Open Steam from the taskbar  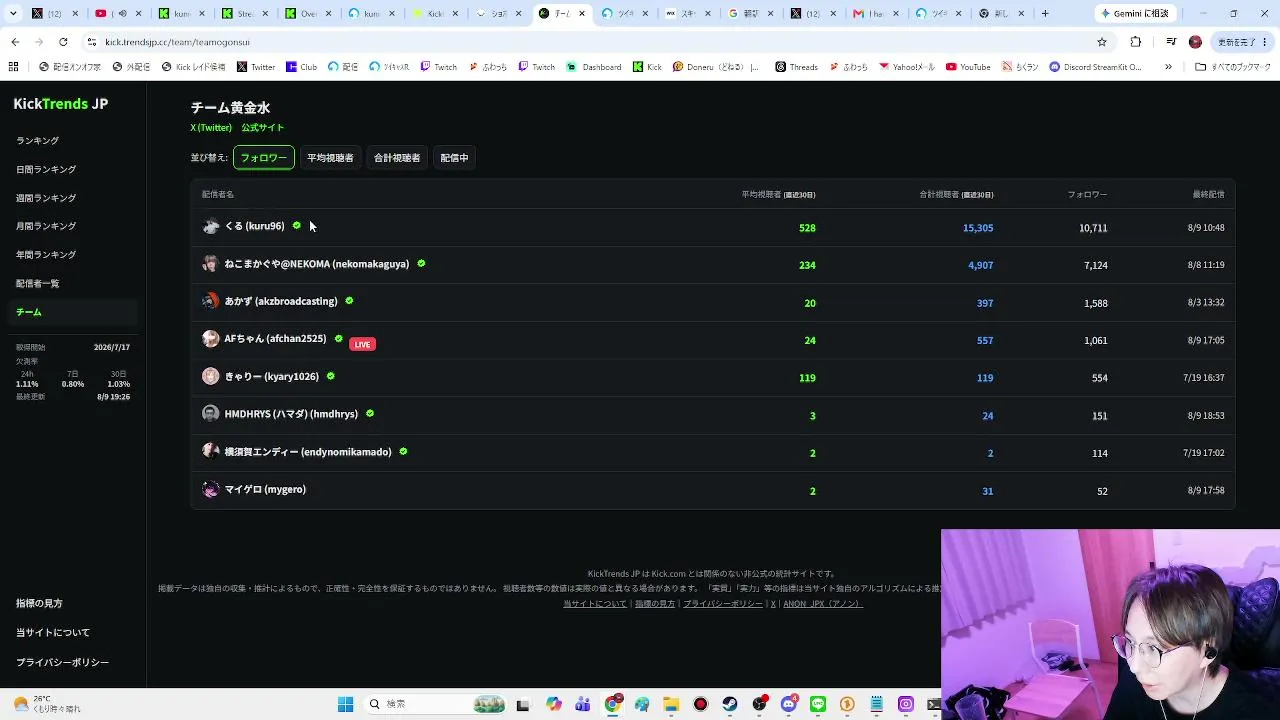pos(730,704)
